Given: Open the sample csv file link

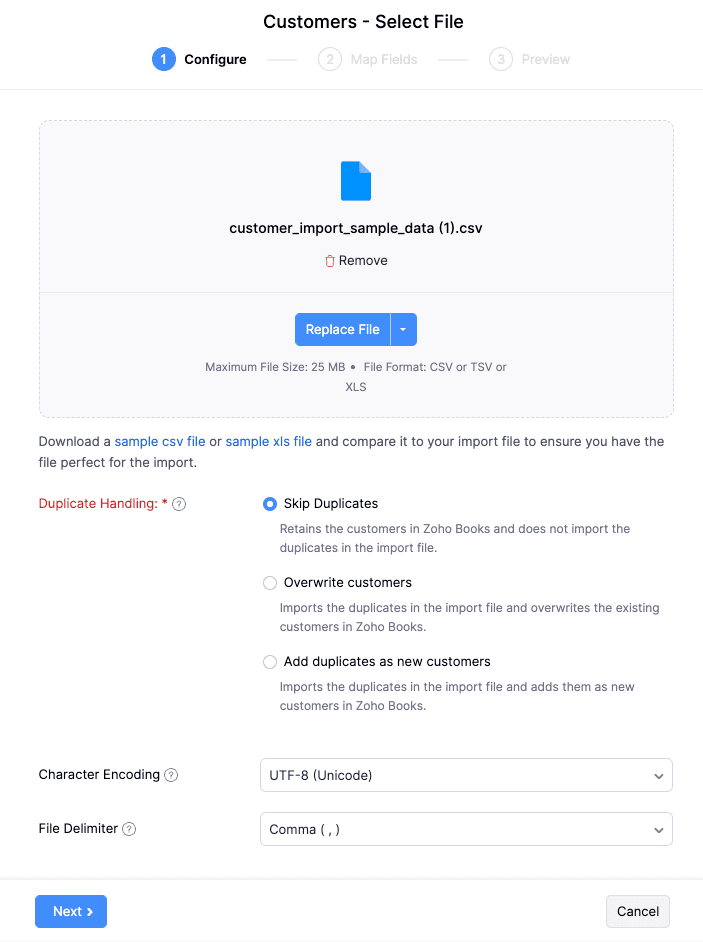Looking at the screenshot, I should pyautogui.click(x=160, y=441).
